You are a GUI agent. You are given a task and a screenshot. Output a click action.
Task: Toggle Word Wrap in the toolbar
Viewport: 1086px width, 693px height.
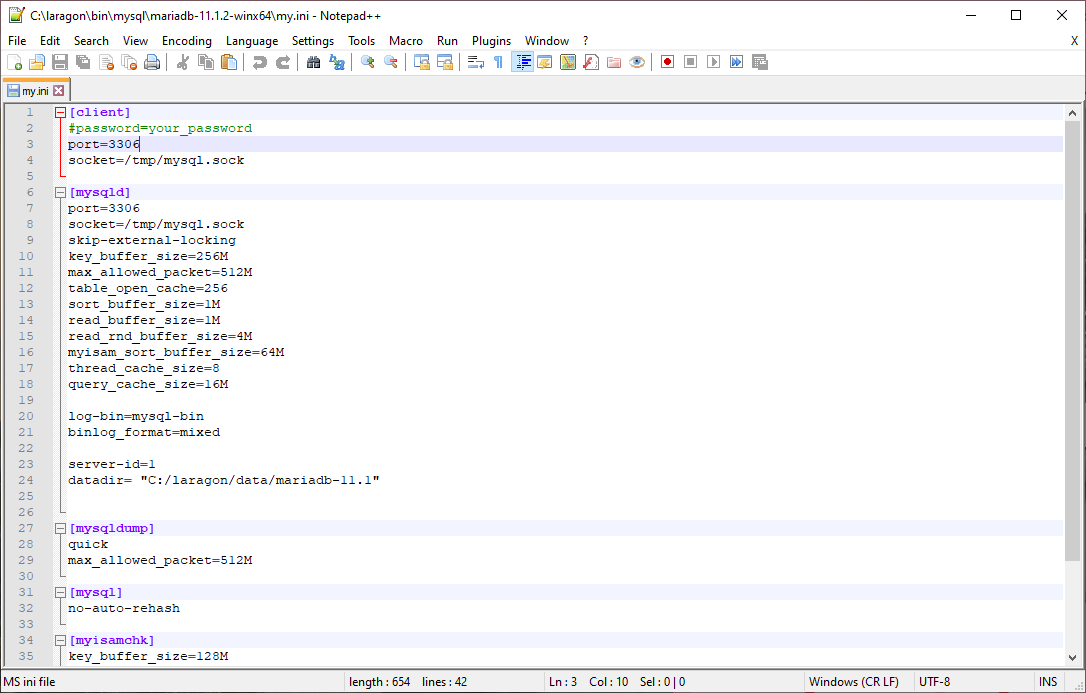point(476,62)
